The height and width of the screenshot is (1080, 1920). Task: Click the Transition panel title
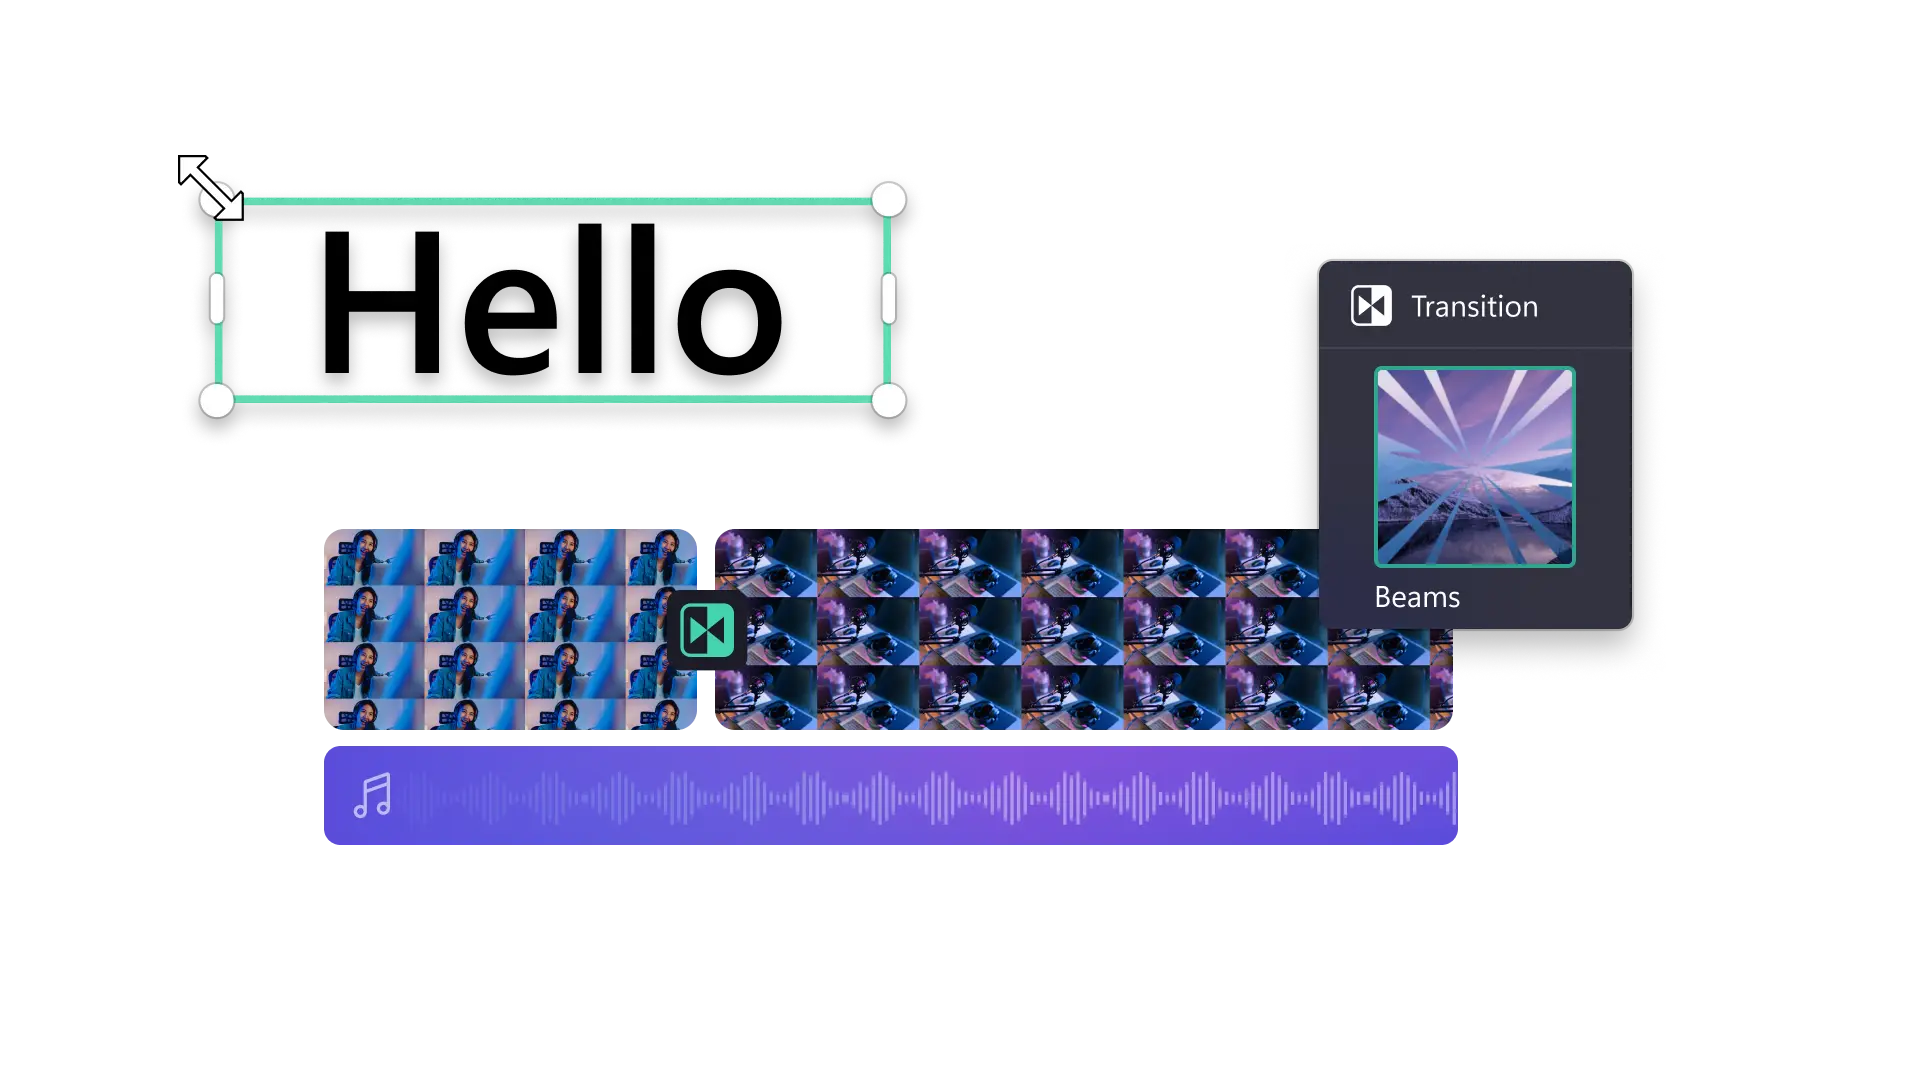pos(1474,307)
